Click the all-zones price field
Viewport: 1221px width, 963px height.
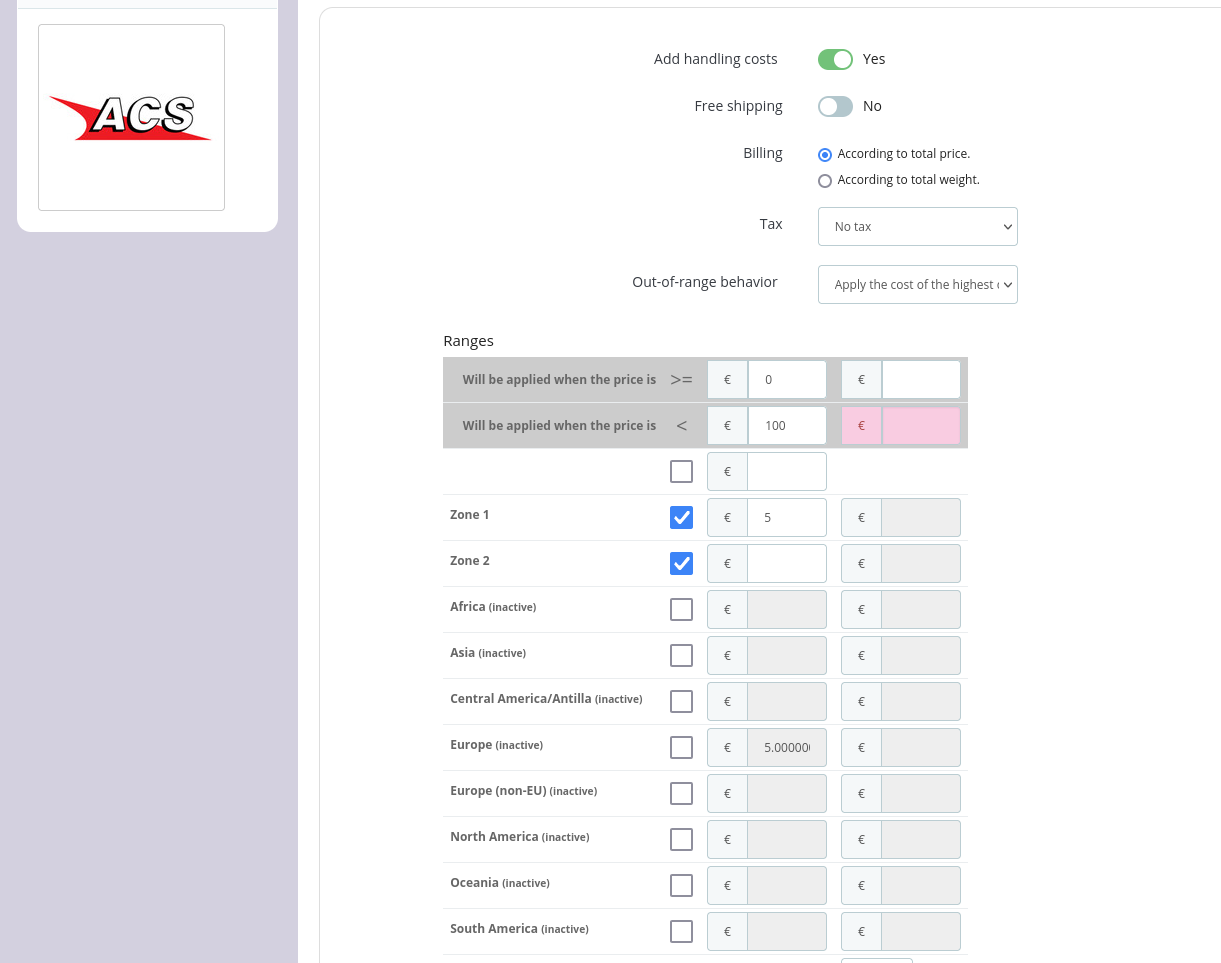(787, 472)
